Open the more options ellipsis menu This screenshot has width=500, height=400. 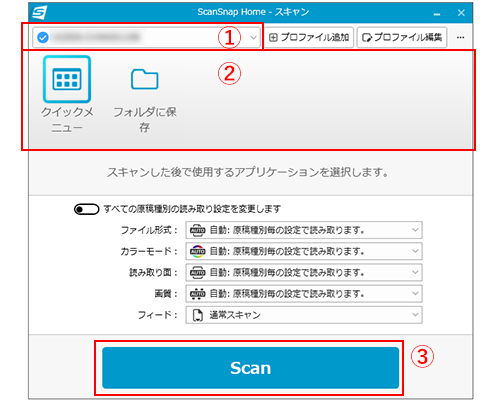pos(461,37)
